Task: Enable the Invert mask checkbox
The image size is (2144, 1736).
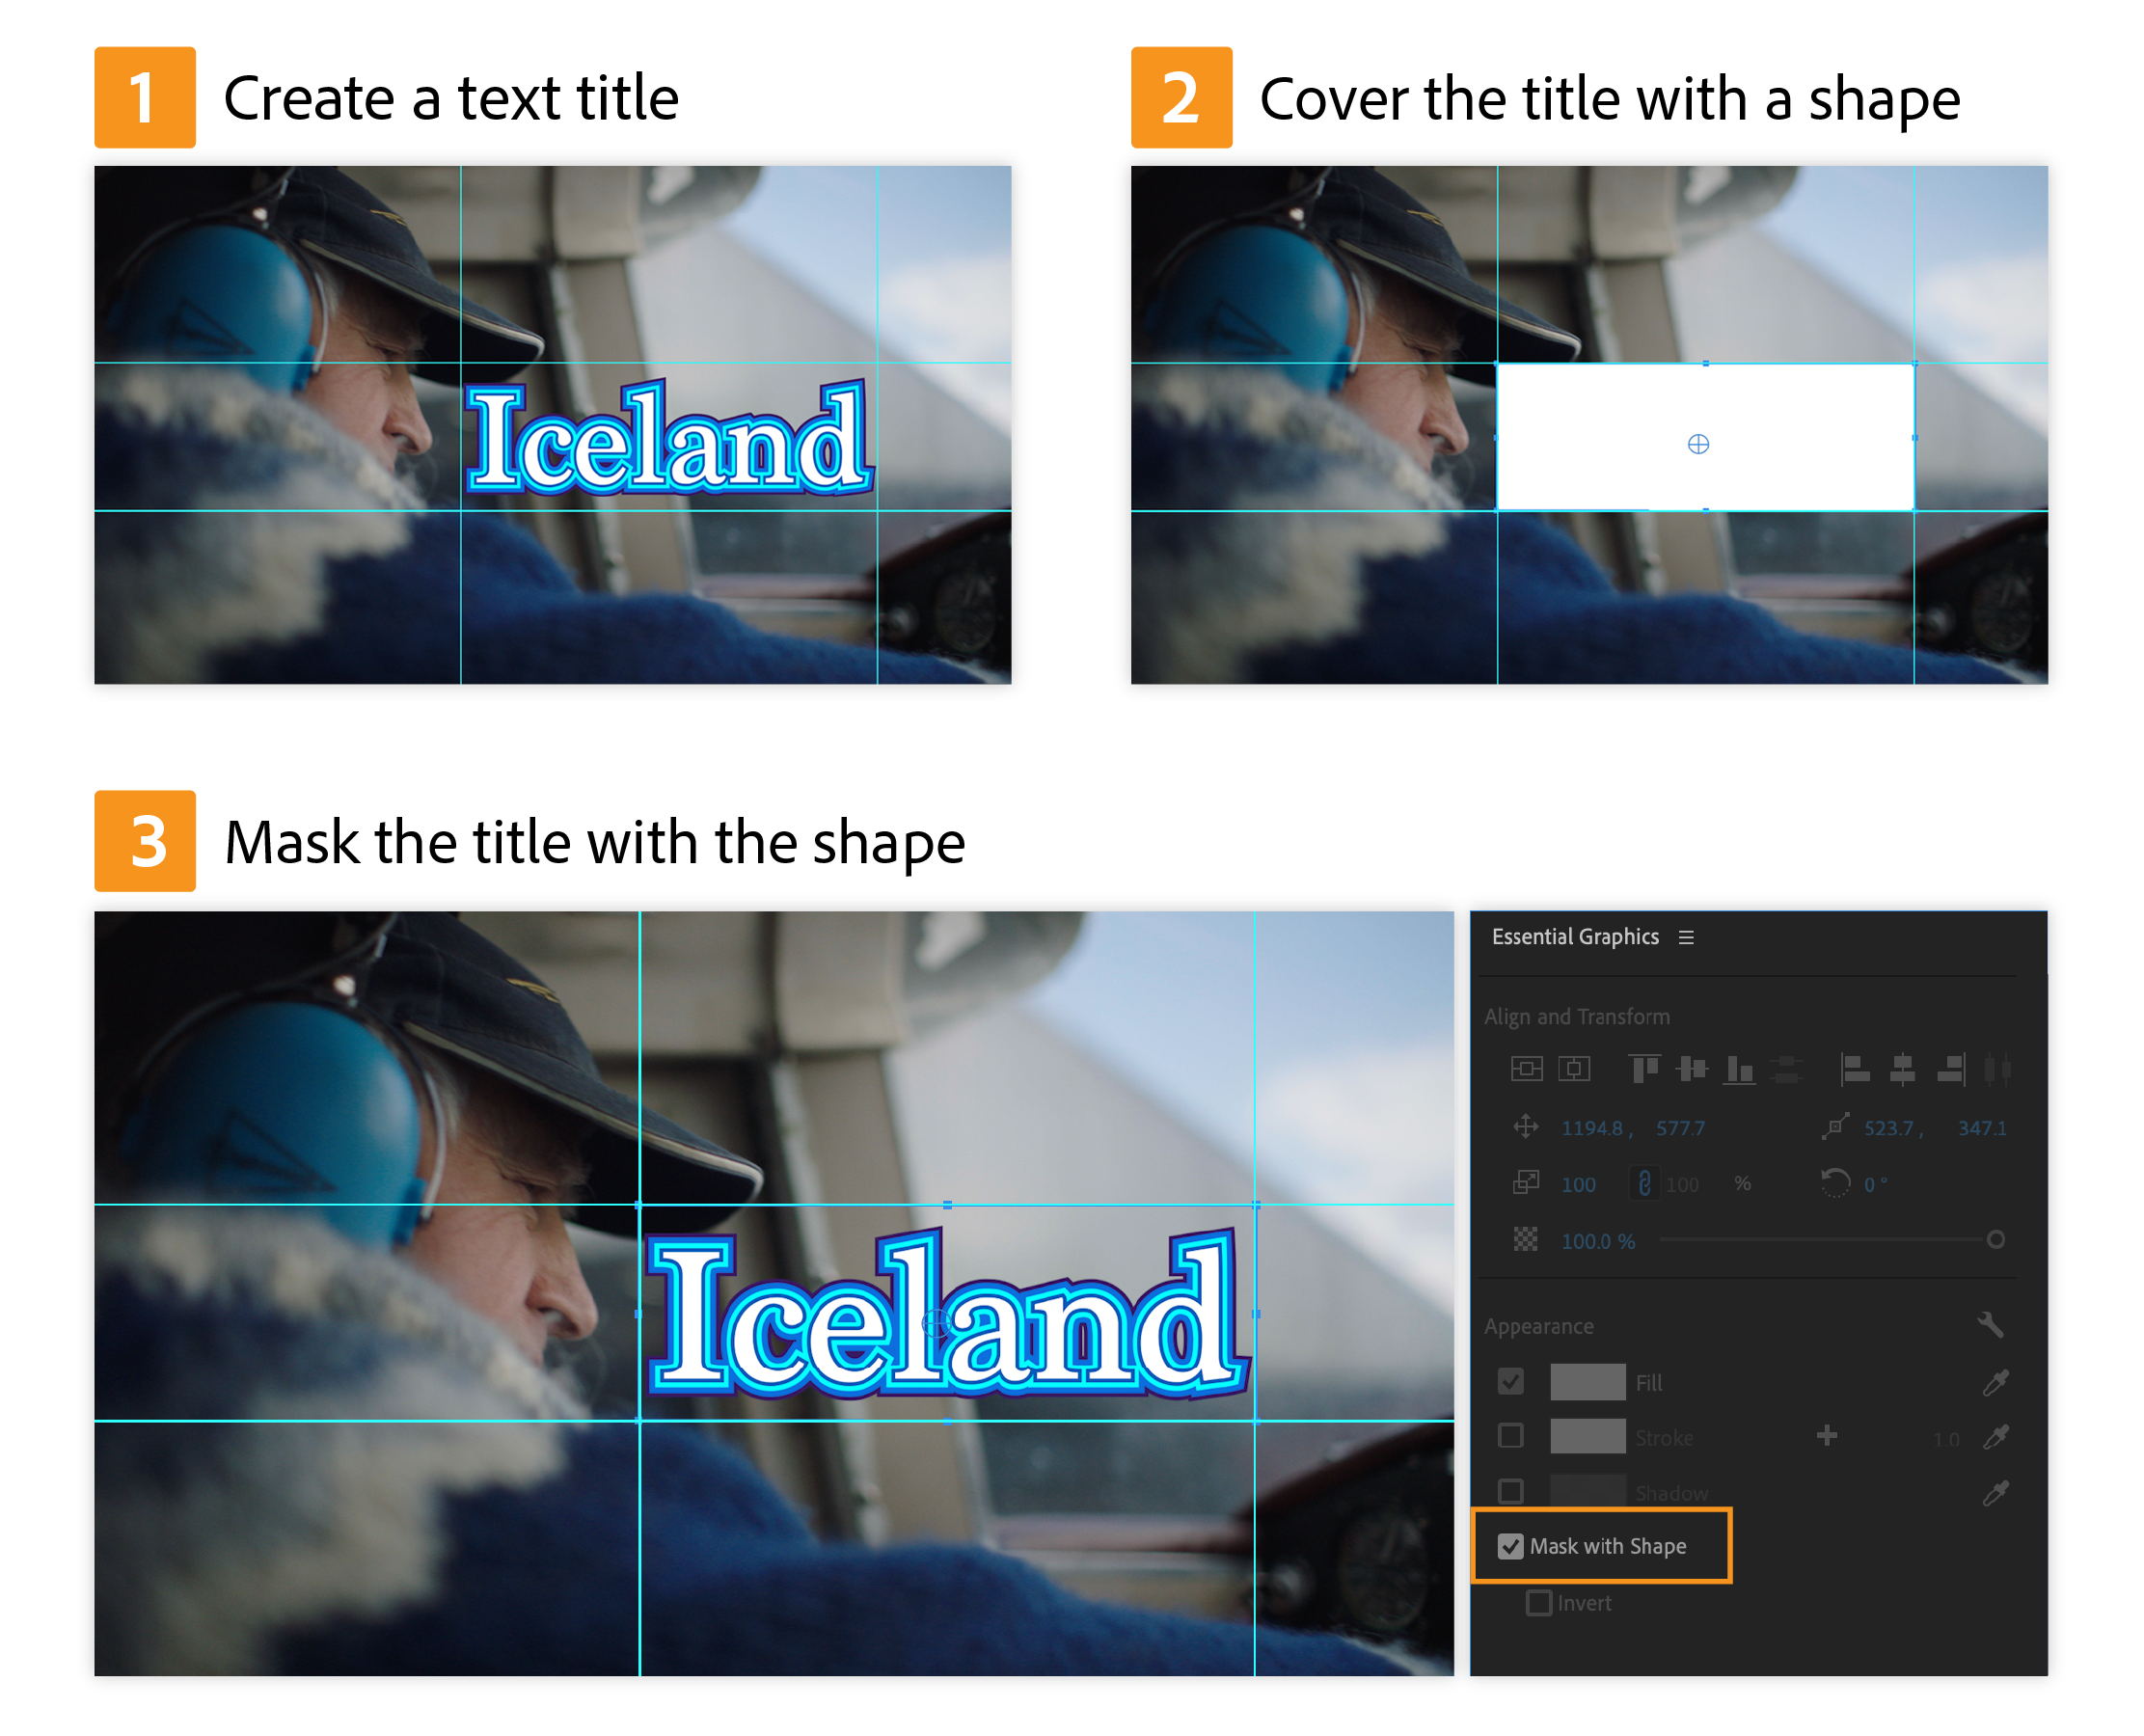Action: click(1539, 1602)
